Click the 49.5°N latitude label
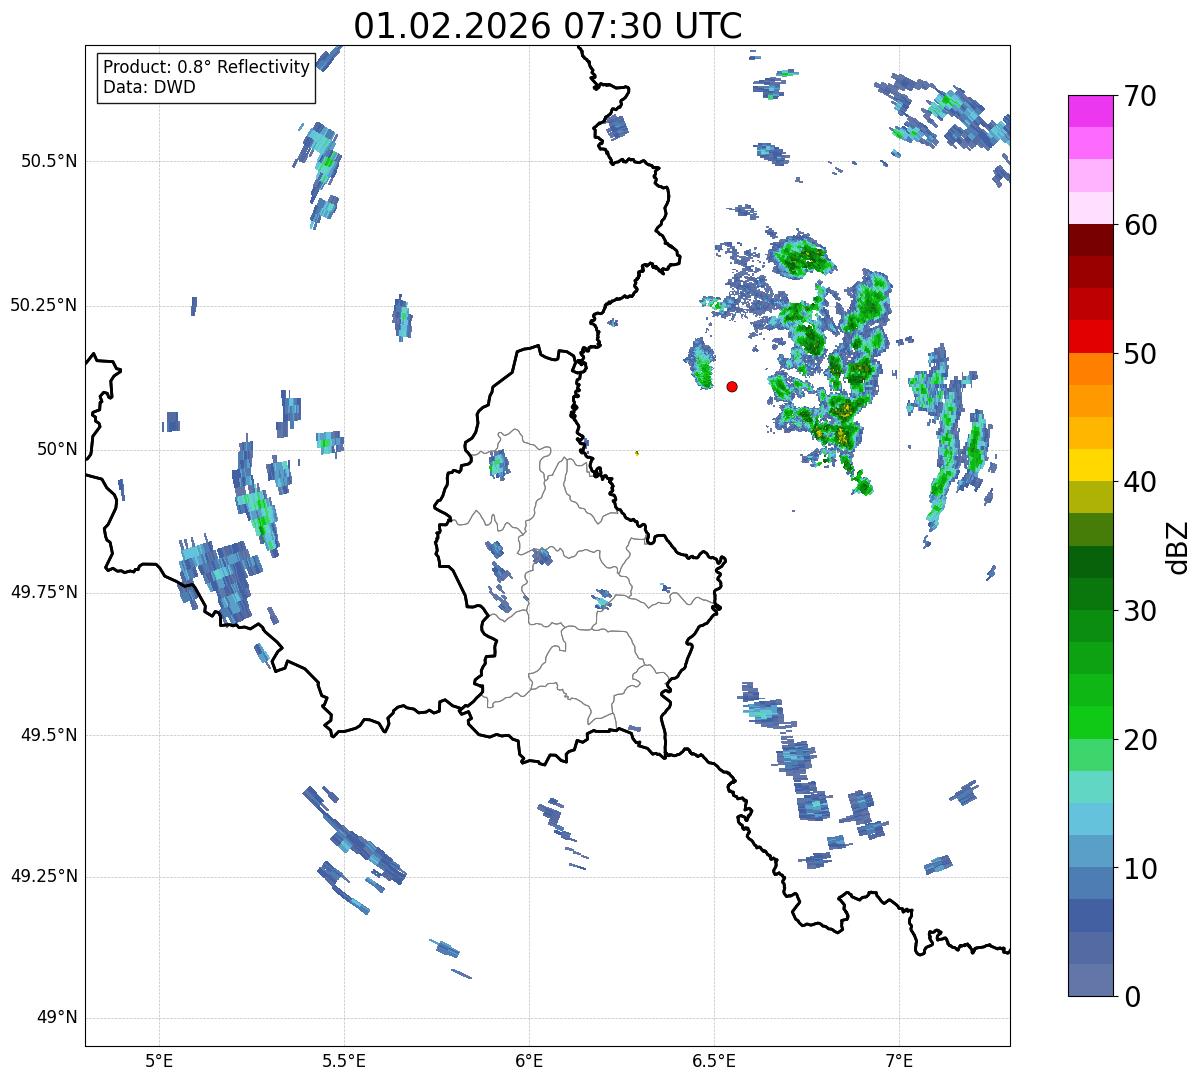1202x1081 pixels. [x=49, y=735]
